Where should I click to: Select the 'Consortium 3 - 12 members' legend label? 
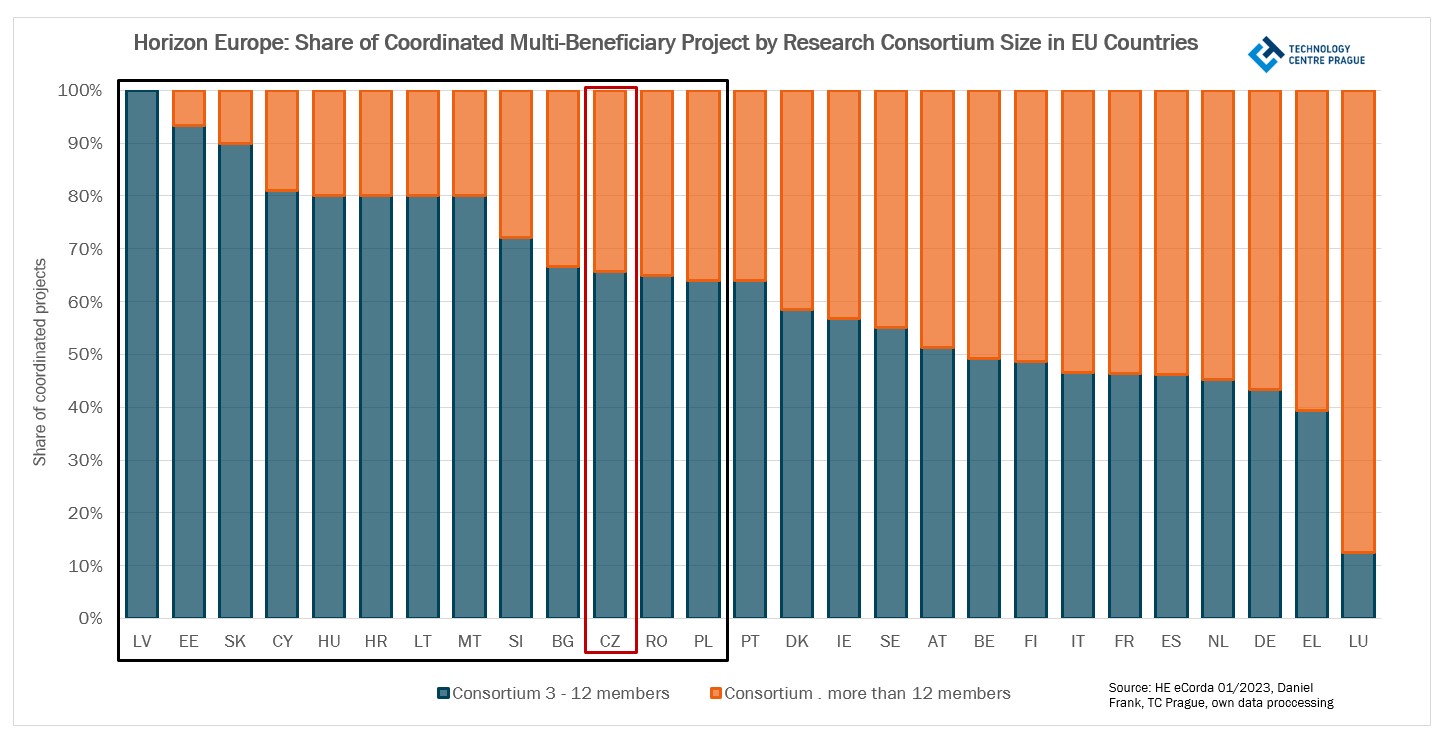pyautogui.click(x=560, y=693)
